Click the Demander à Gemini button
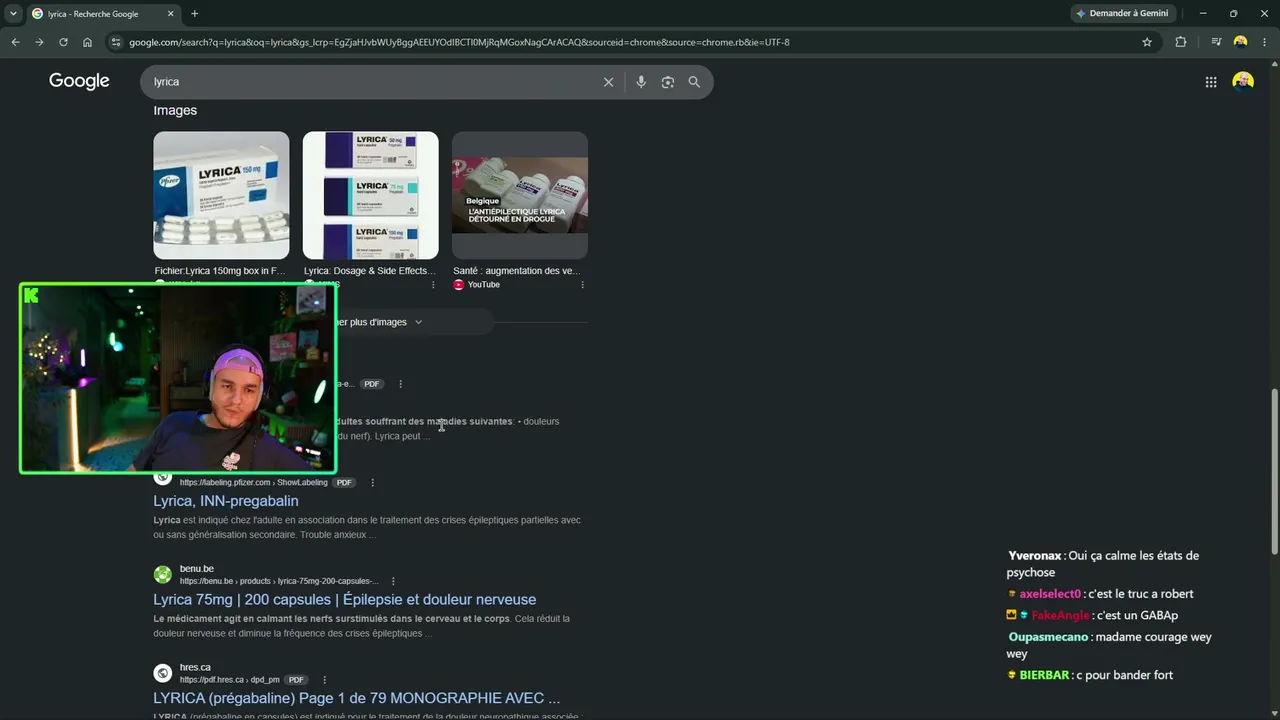Image resolution: width=1280 pixels, height=720 pixels. (x=1122, y=14)
